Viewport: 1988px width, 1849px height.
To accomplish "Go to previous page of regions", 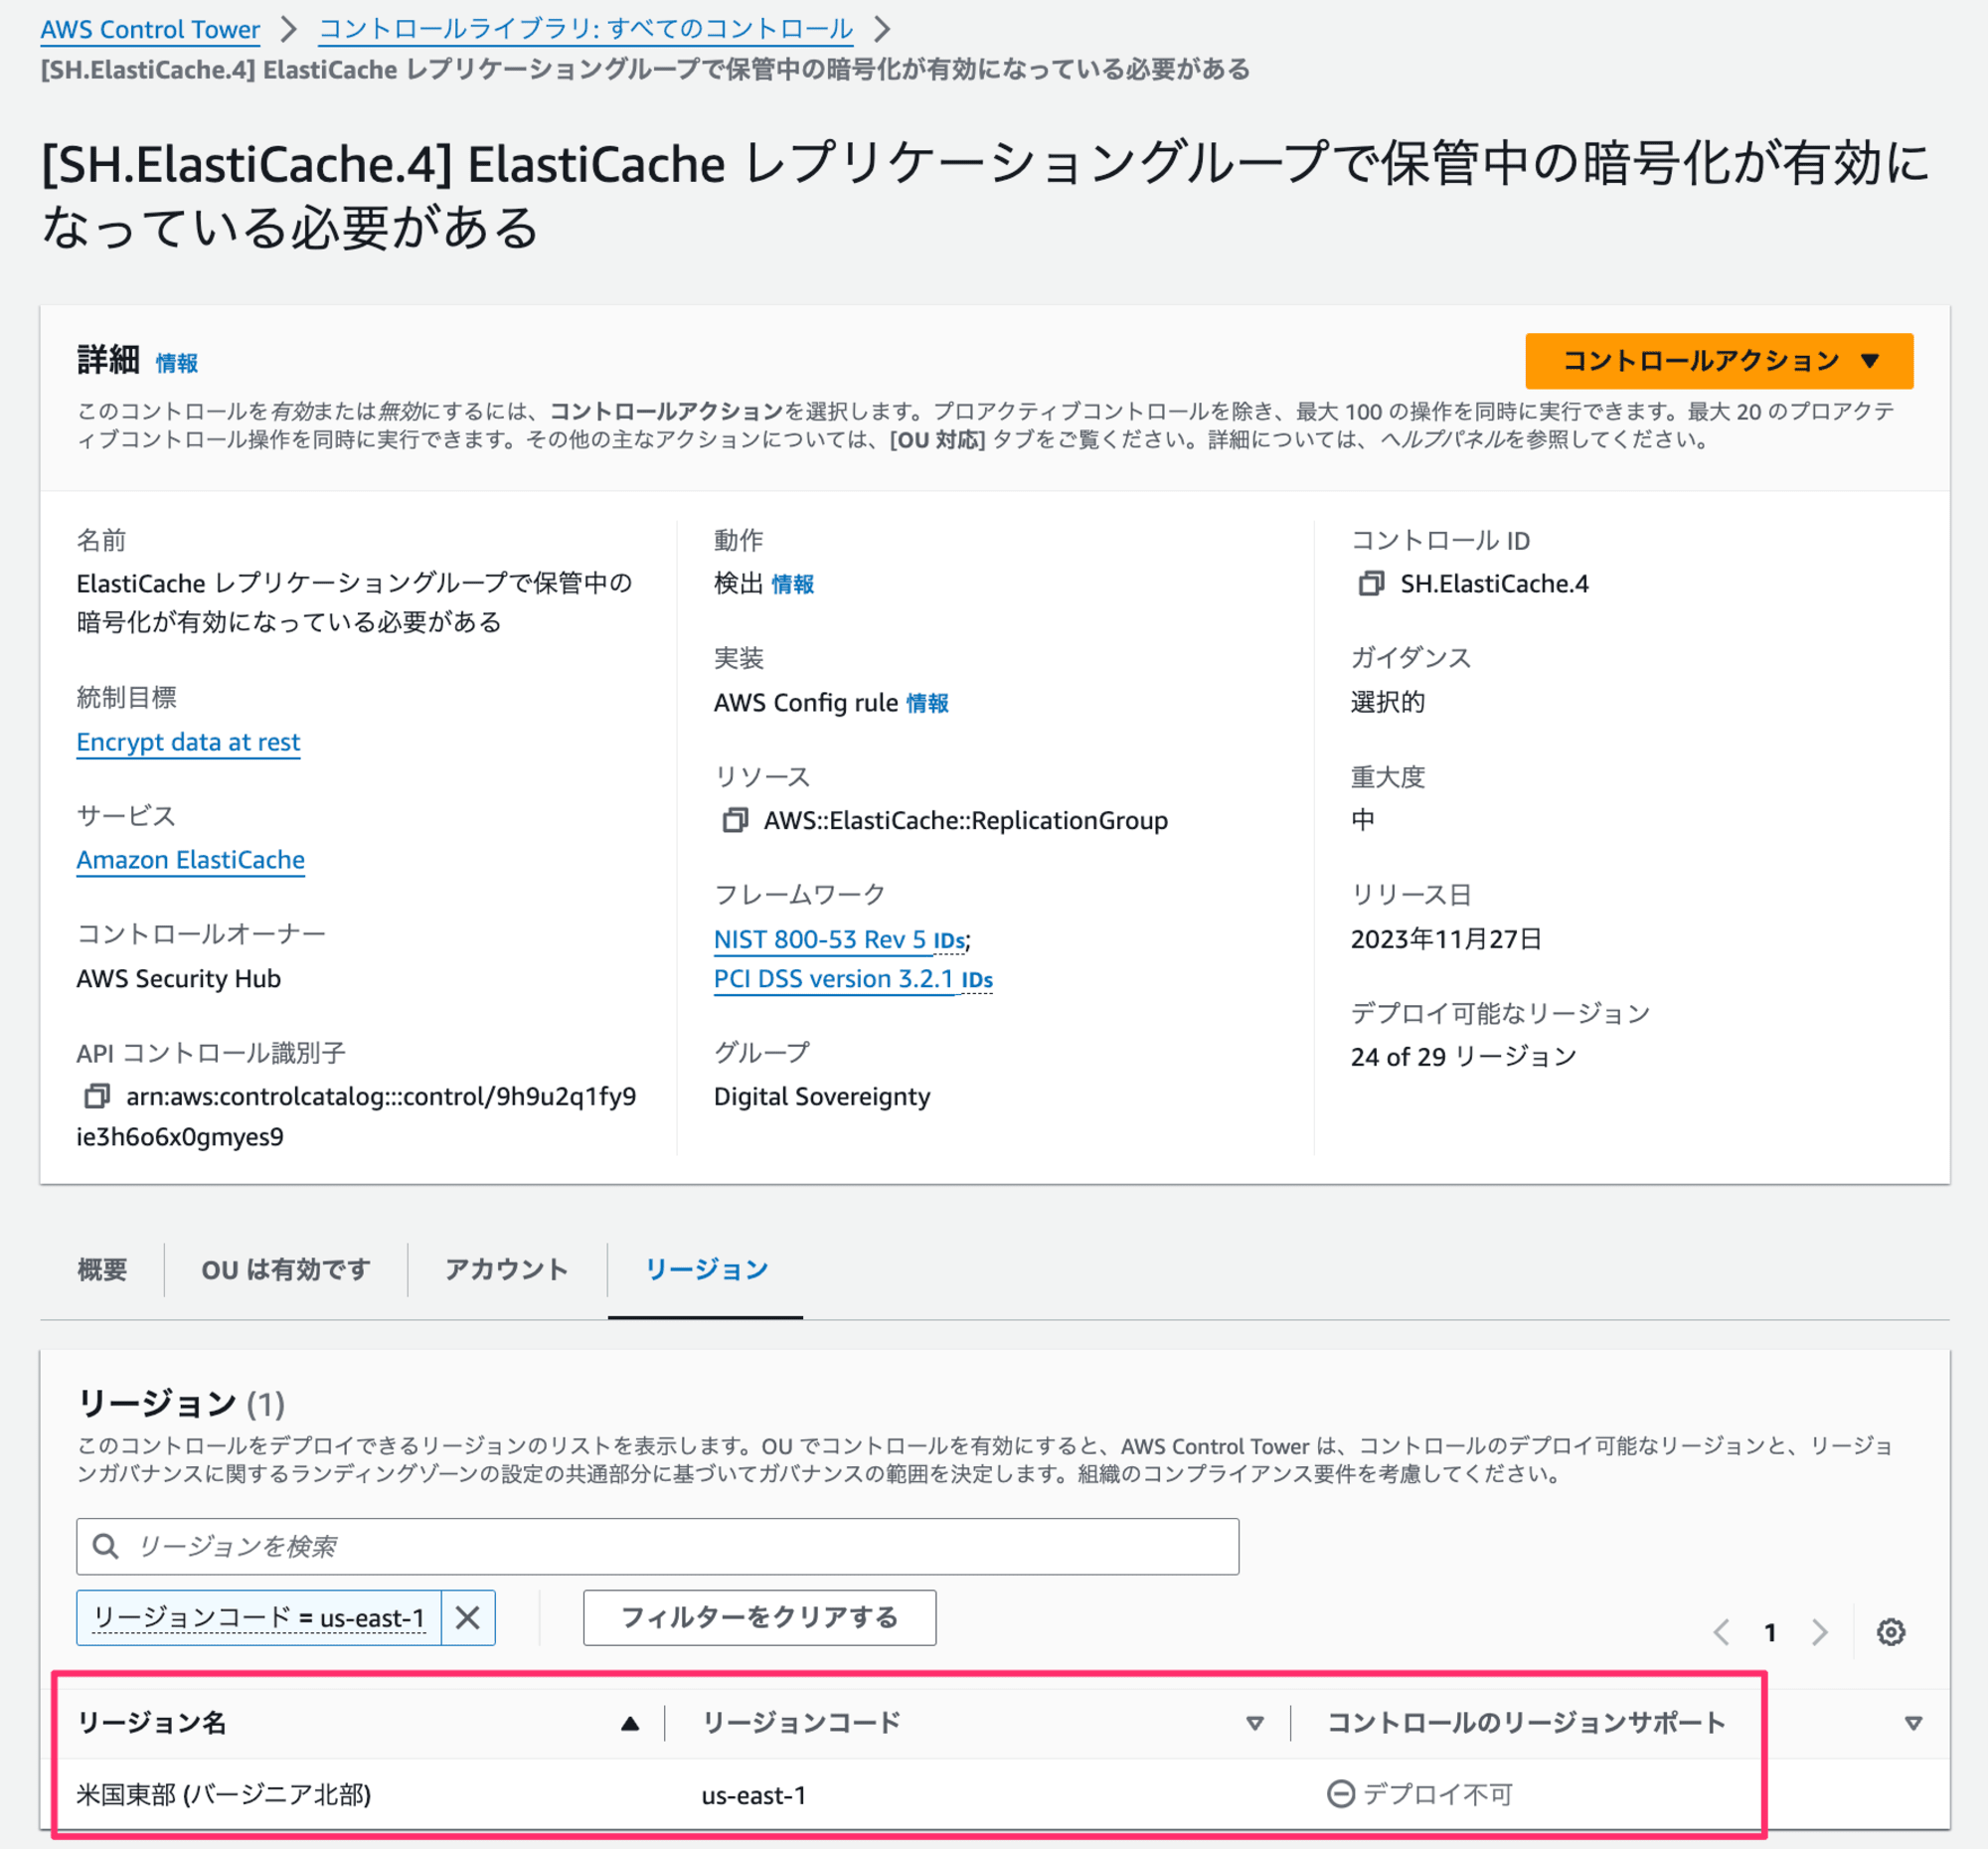I will click(1721, 1632).
